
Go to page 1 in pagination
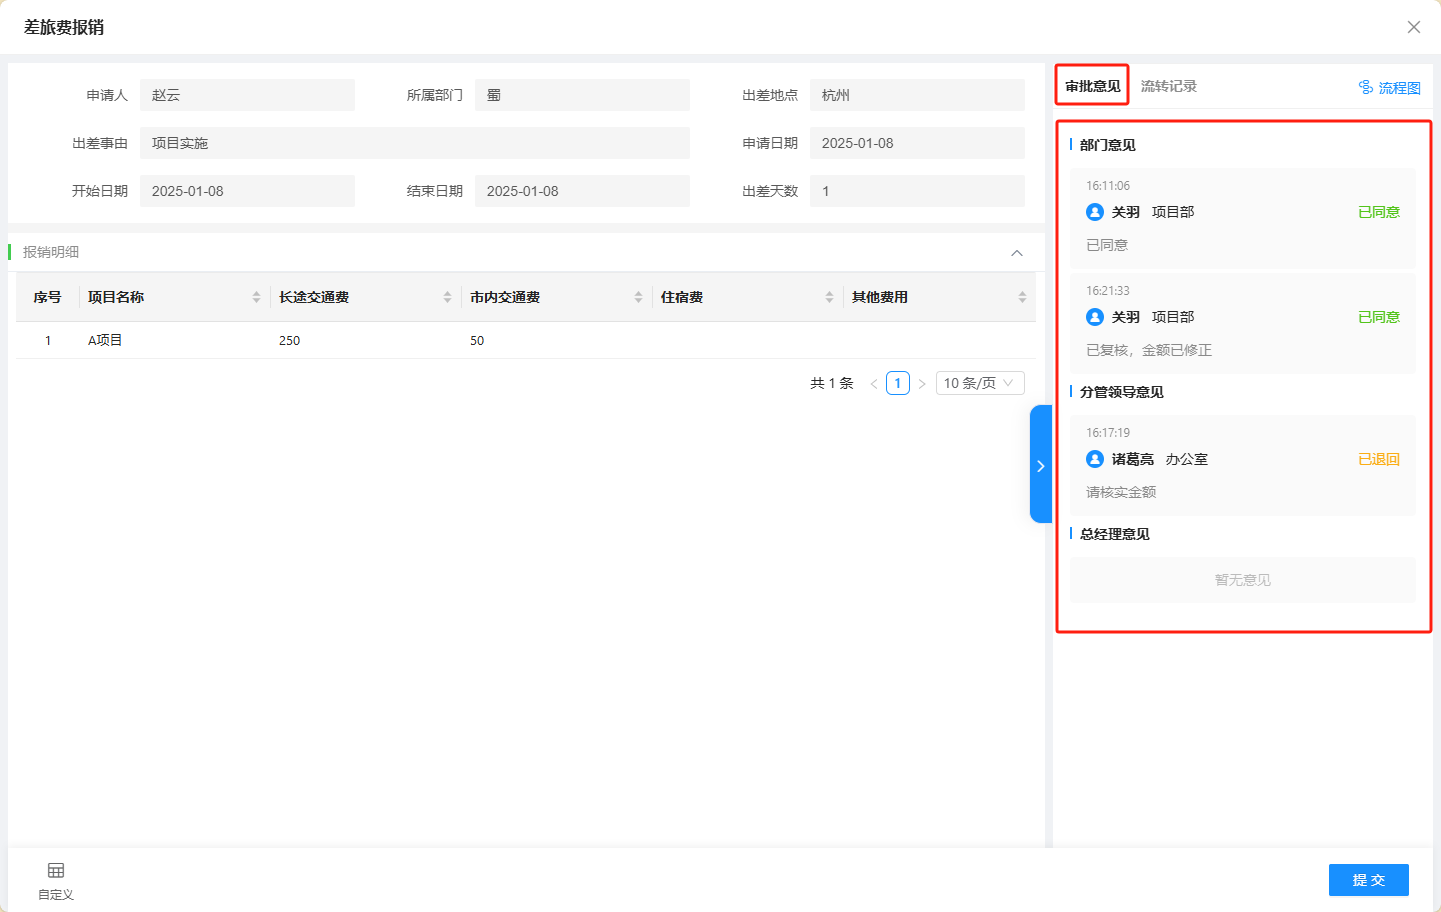point(897,383)
